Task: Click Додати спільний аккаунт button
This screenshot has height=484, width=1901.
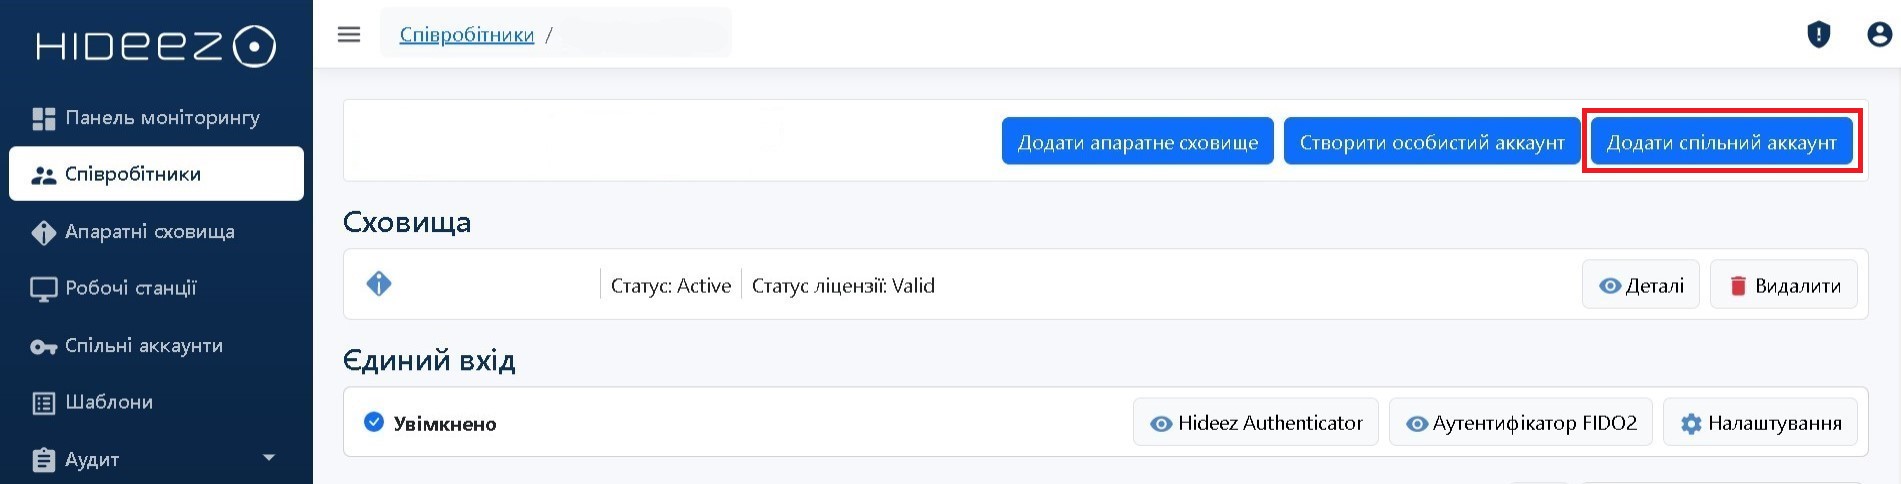Action: [1721, 142]
